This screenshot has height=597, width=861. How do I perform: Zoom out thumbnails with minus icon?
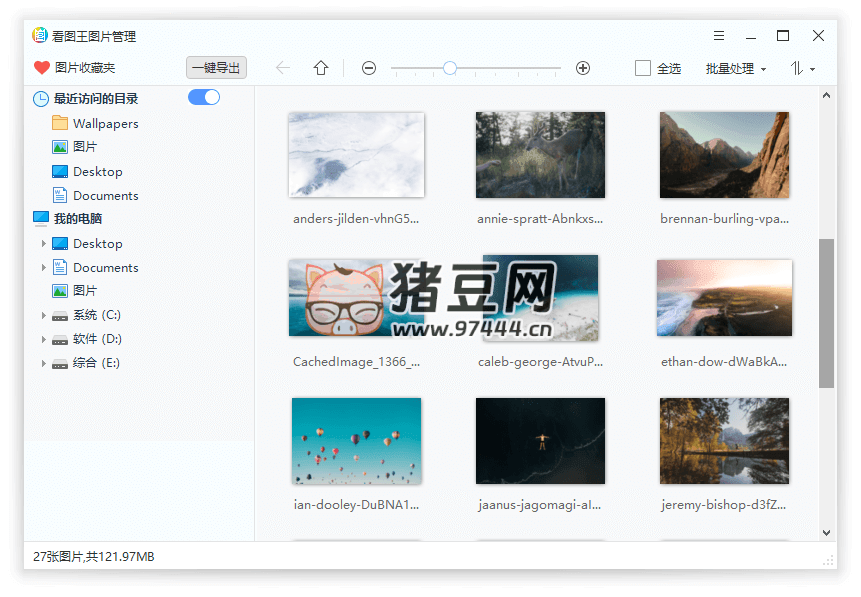click(x=369, y=68)
